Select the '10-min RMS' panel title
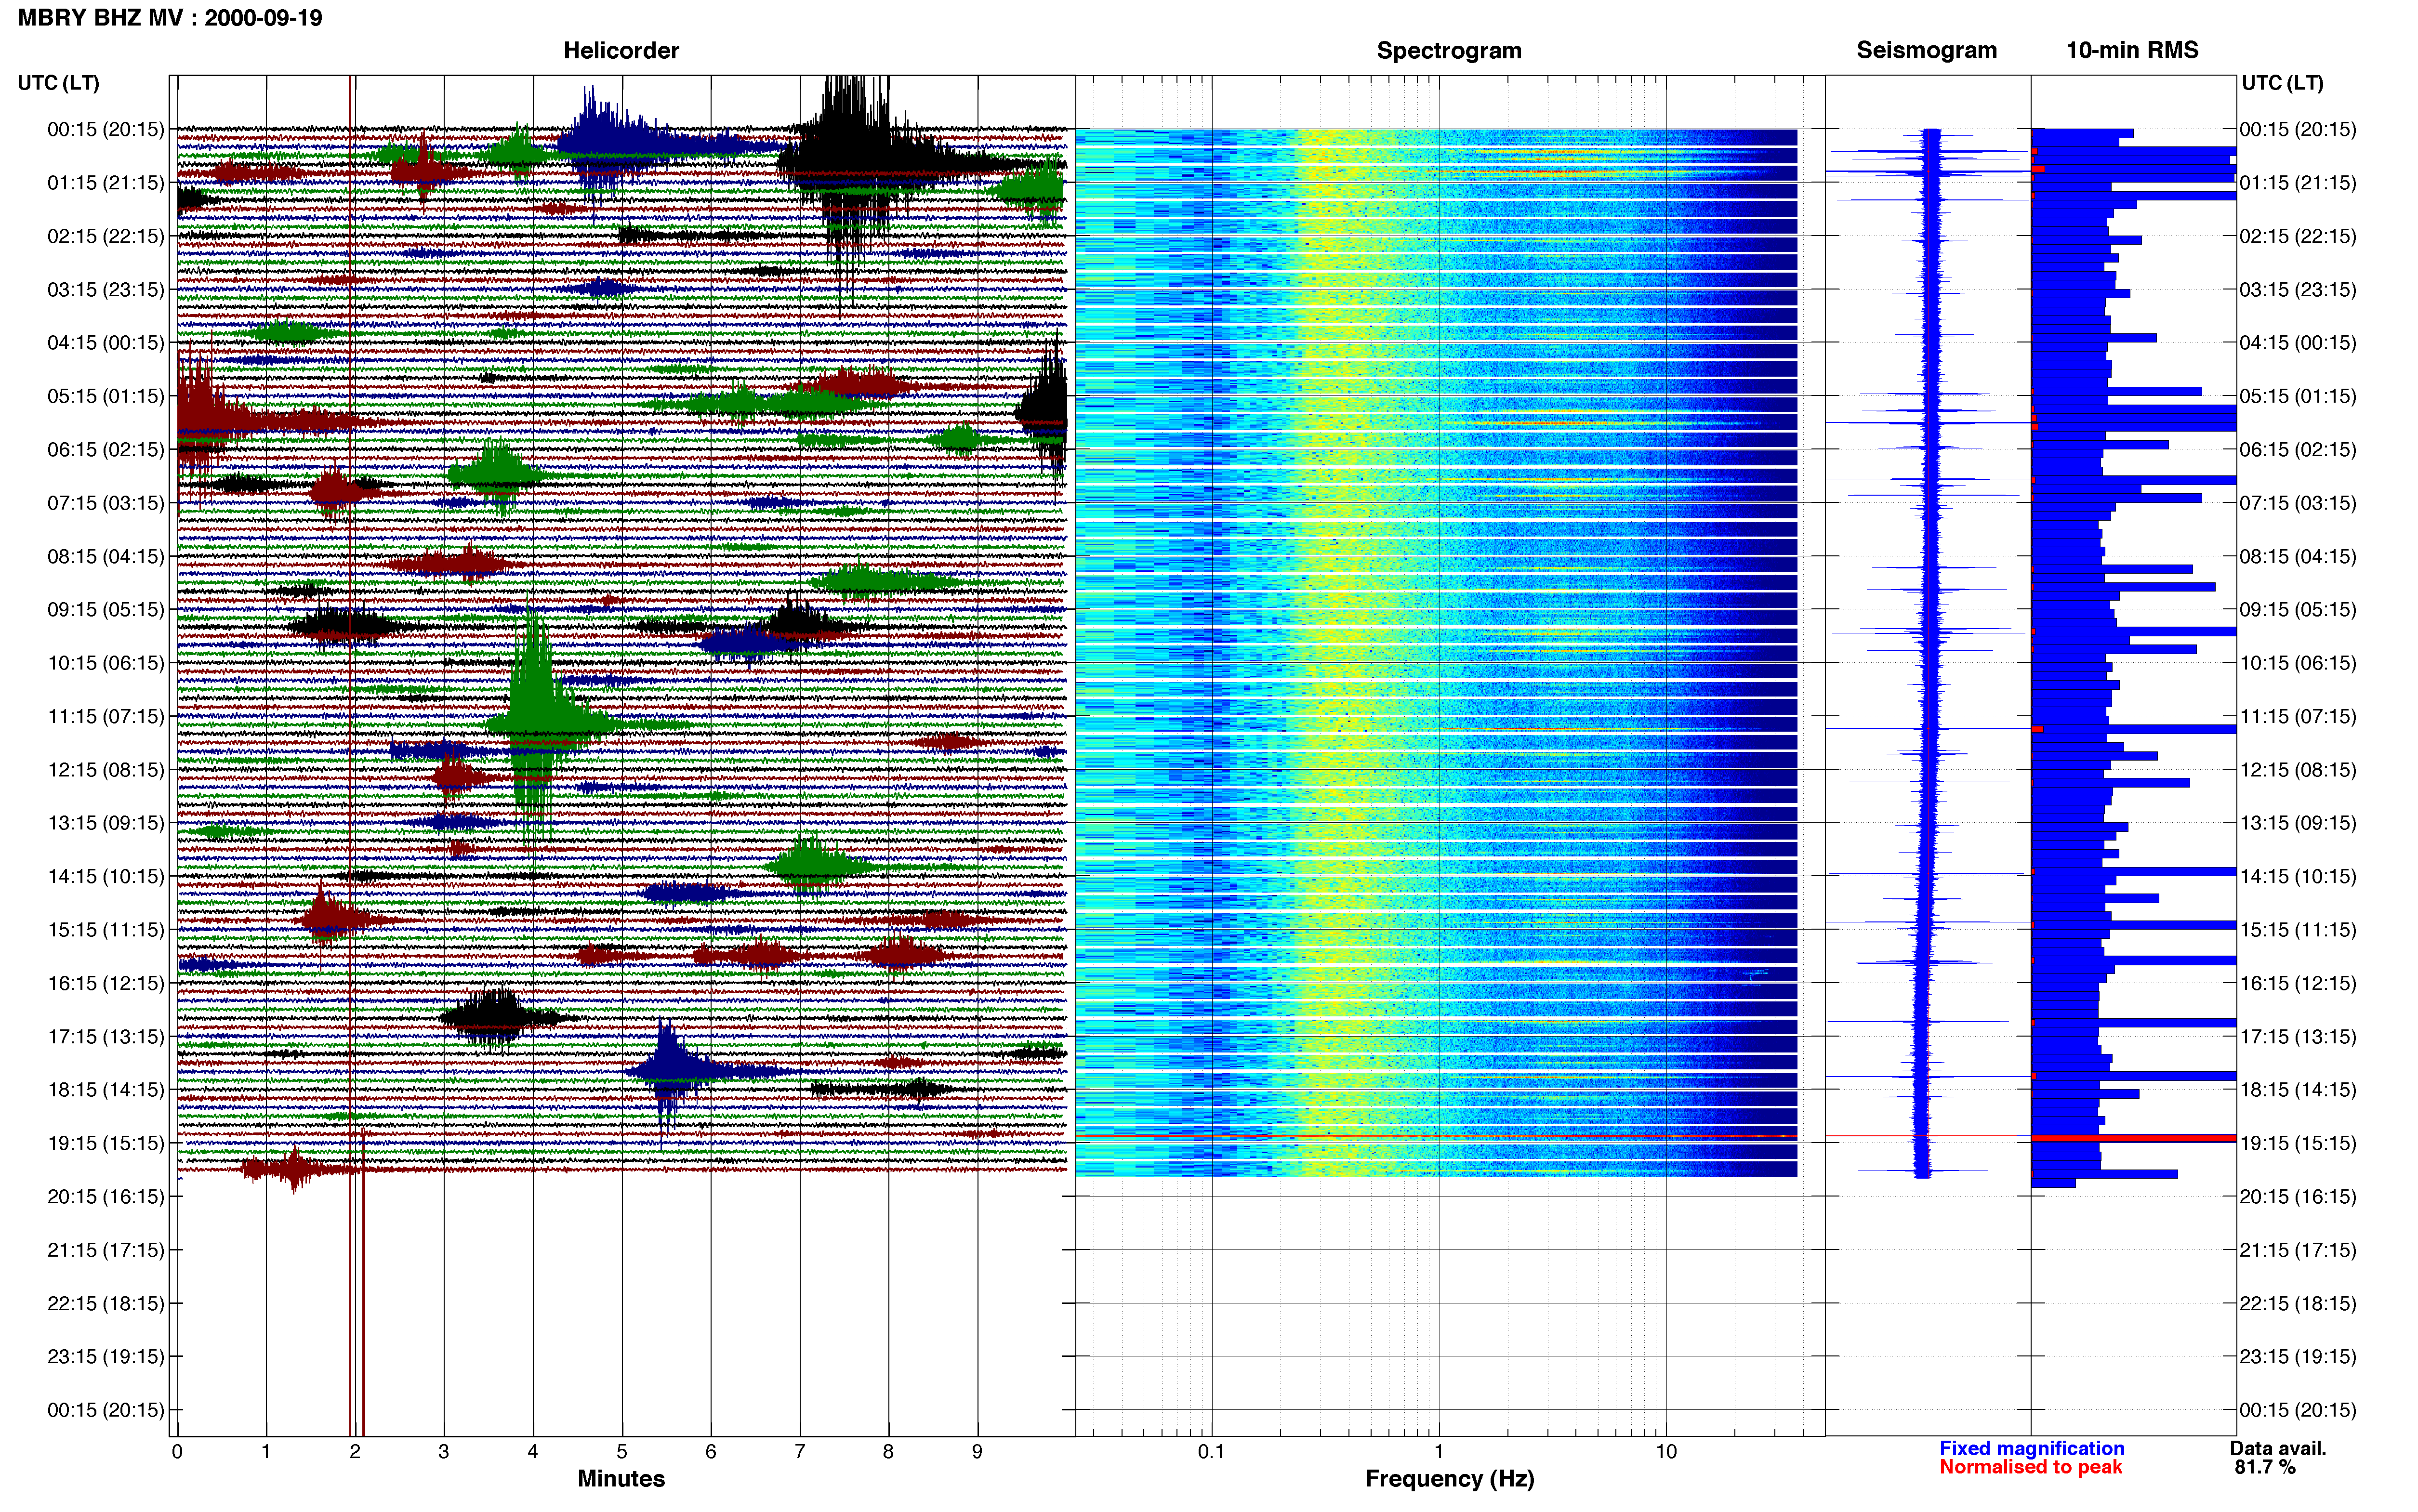 [x=2132, y=50]
